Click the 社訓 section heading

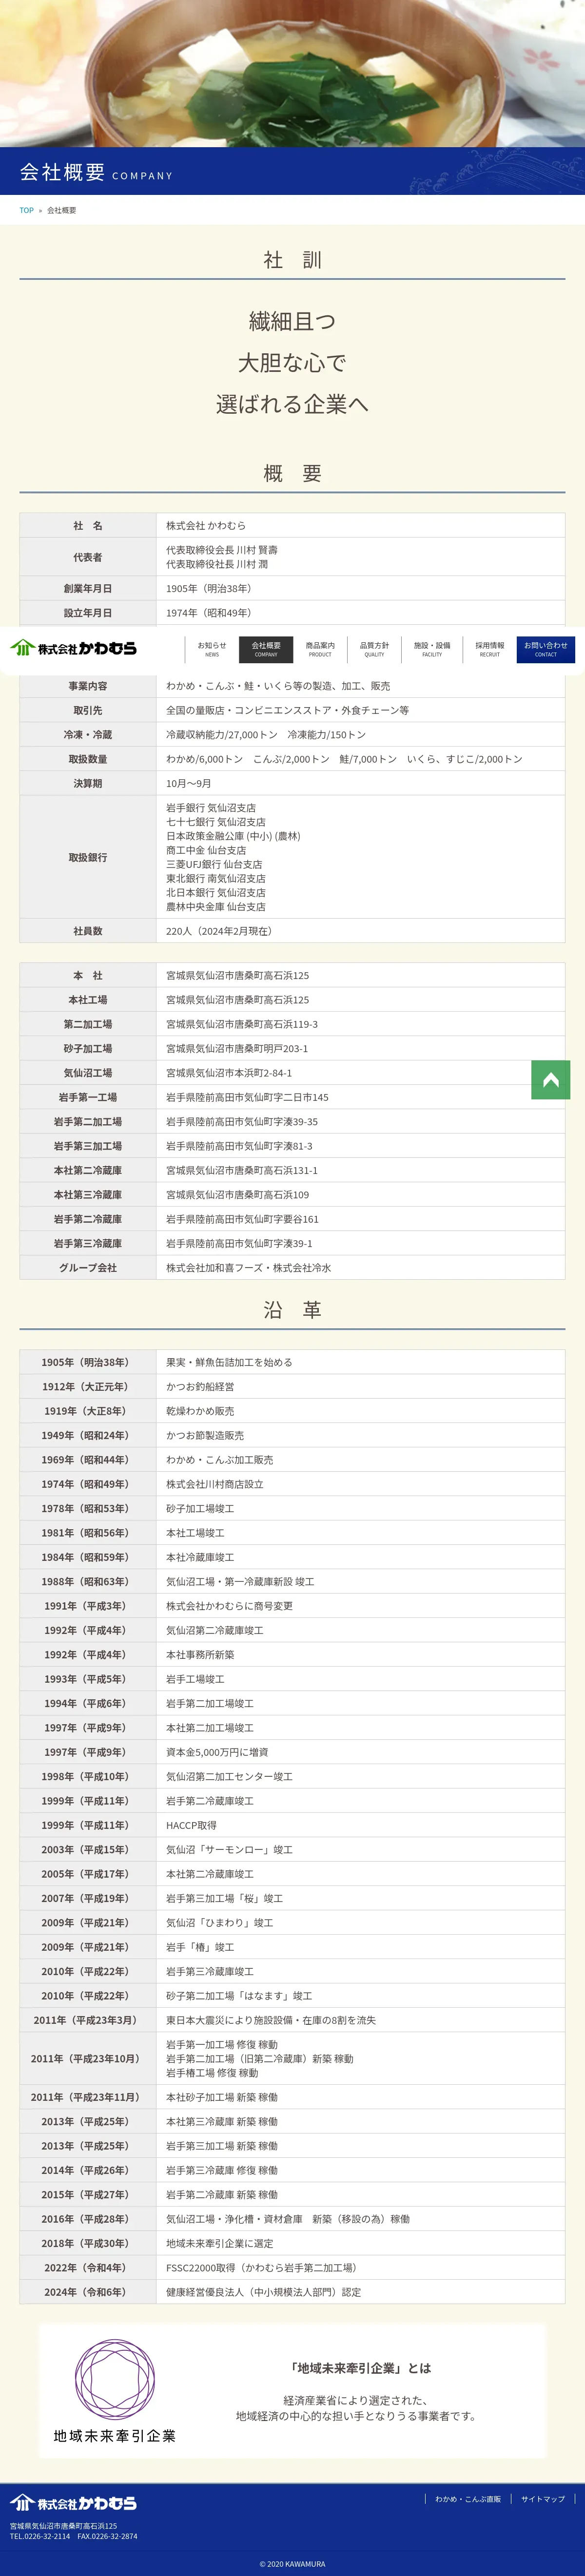tap(292, 260)
